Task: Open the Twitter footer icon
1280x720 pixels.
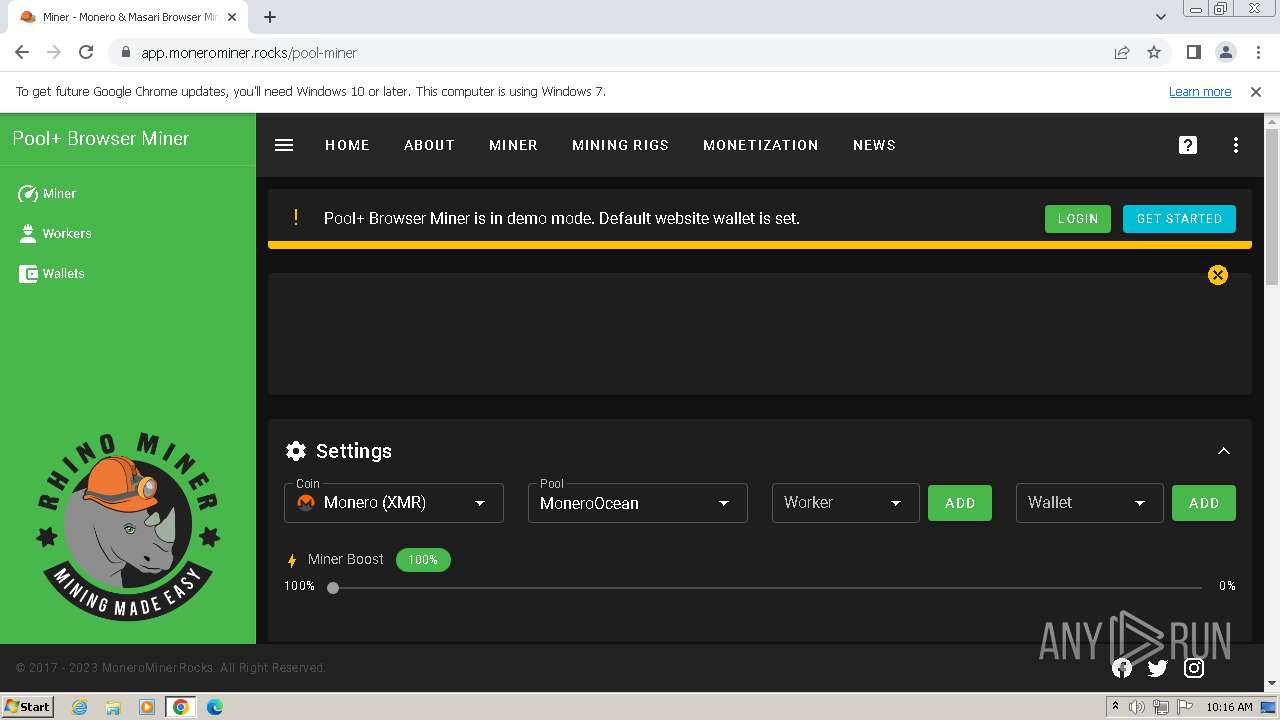Action: pos(1158,668)
